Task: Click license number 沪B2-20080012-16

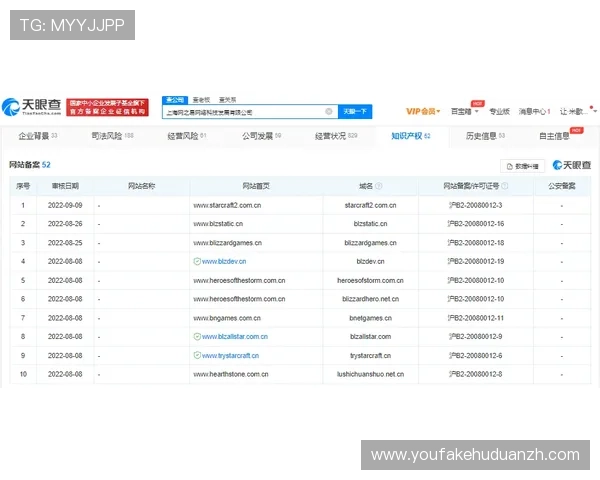Action: point(476,224)
